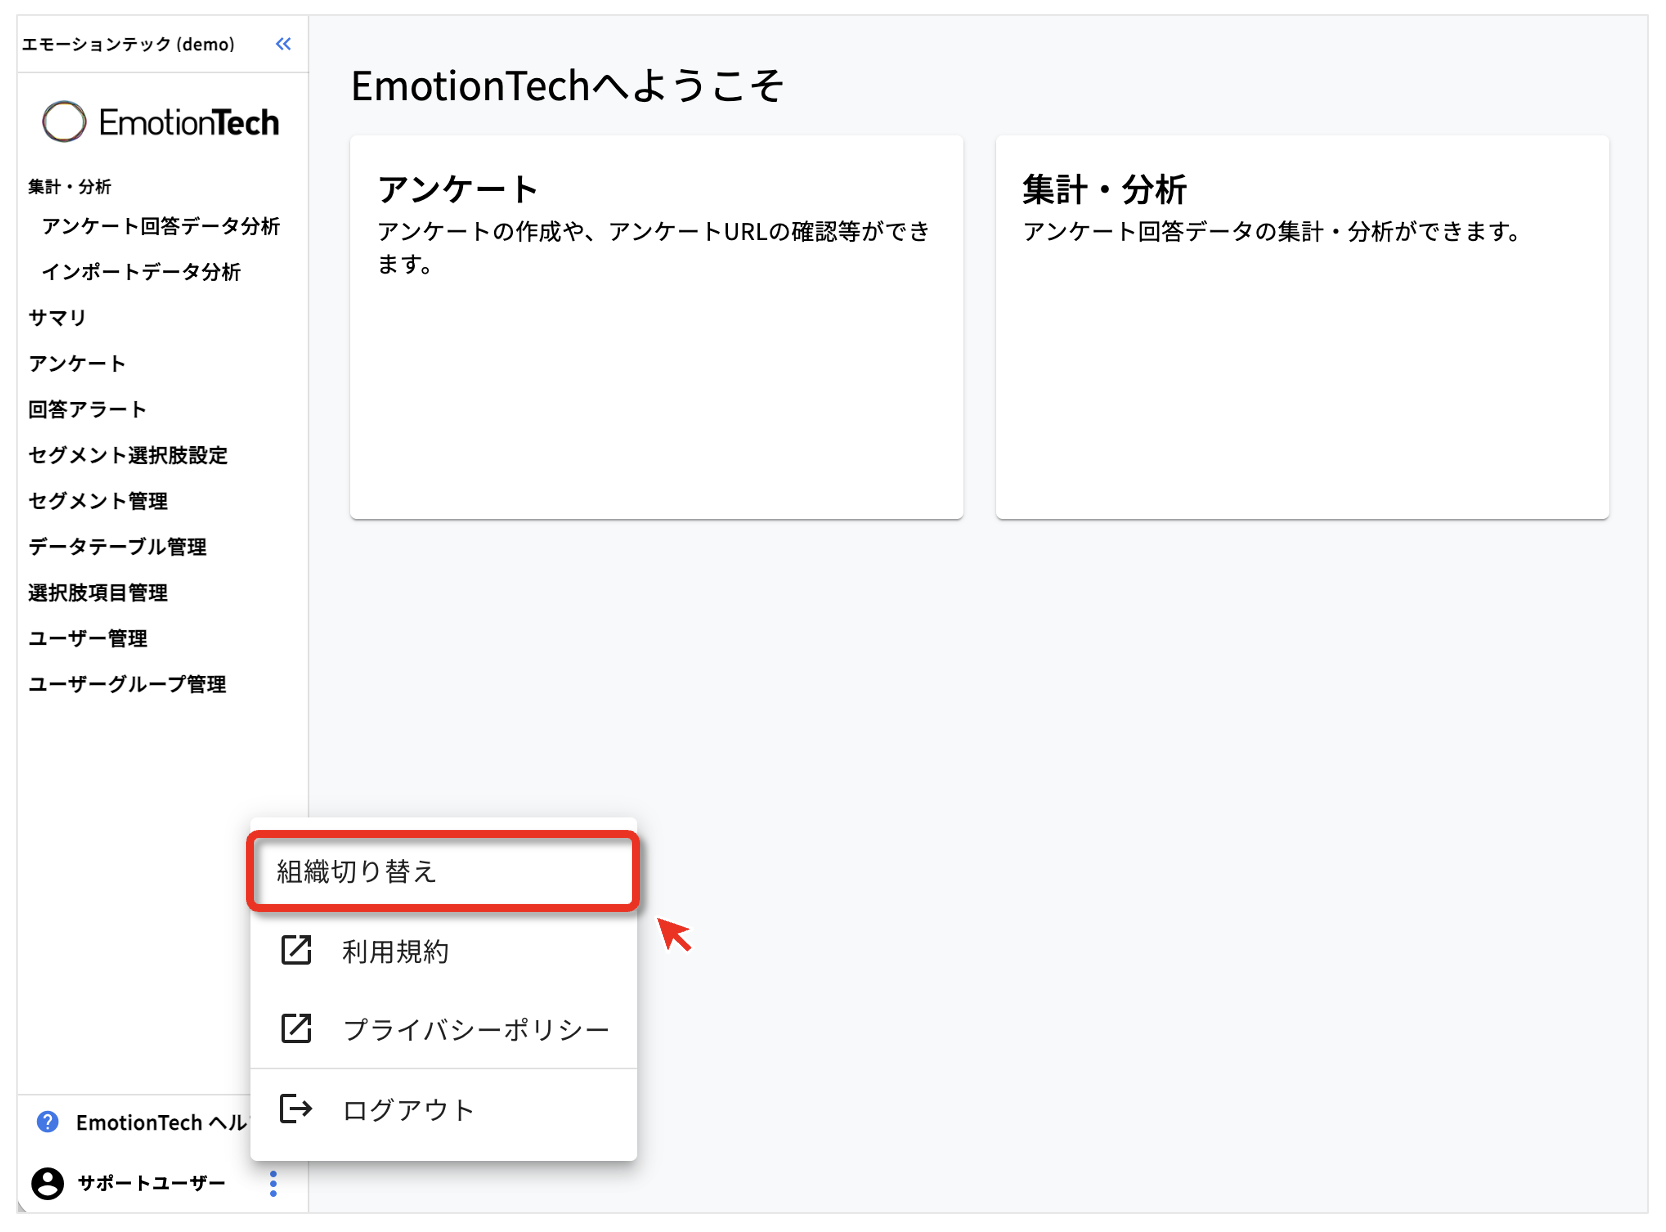The width and height of the screenshot is (1666, 1232).
Task: Click the 集計・分析 welcome card
Action: (1302, 327)
